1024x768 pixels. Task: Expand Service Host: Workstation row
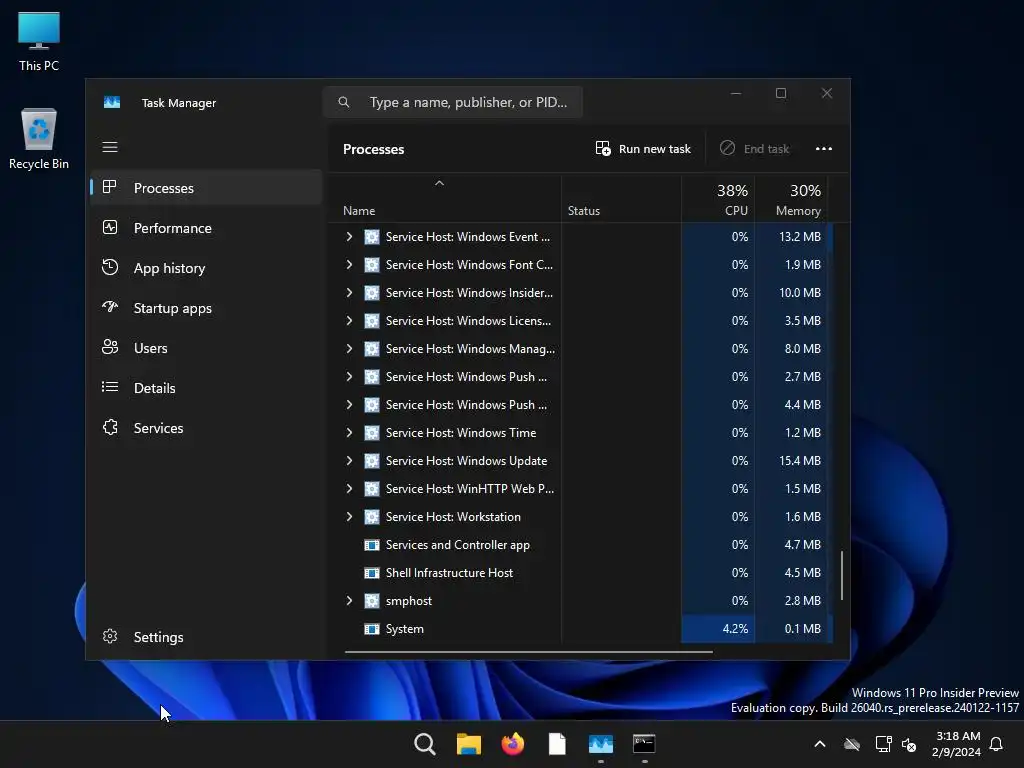[349, 517]
